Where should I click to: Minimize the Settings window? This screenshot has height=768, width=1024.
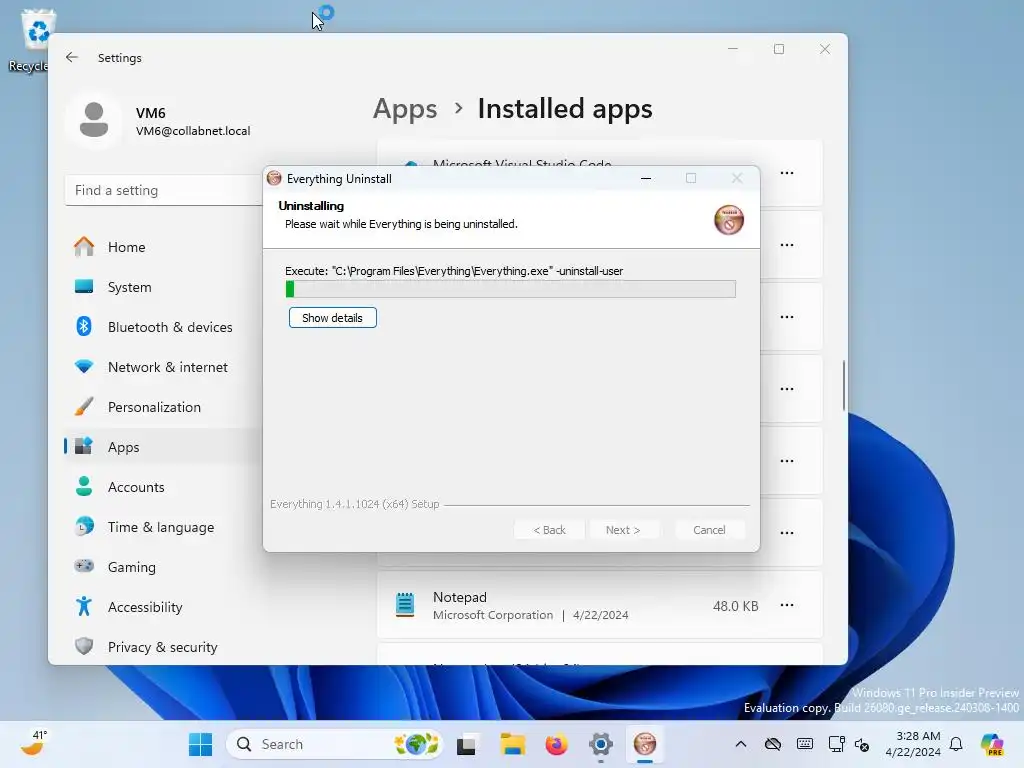(733, 49)
